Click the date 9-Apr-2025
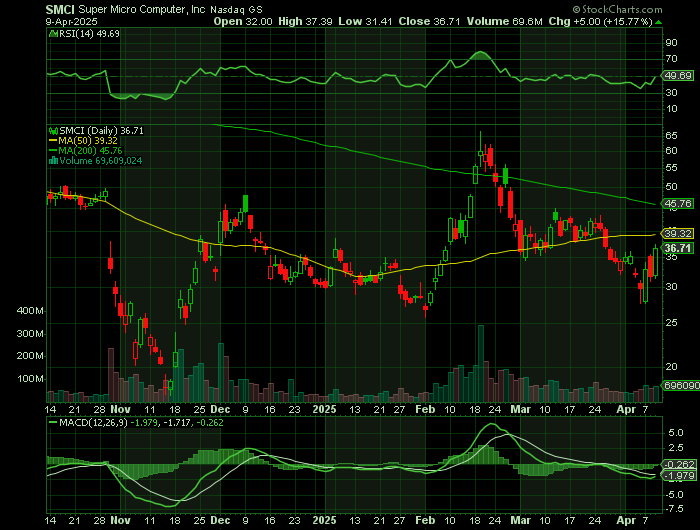700x530 pixels. pyautogui.click(x=71, y=21)
